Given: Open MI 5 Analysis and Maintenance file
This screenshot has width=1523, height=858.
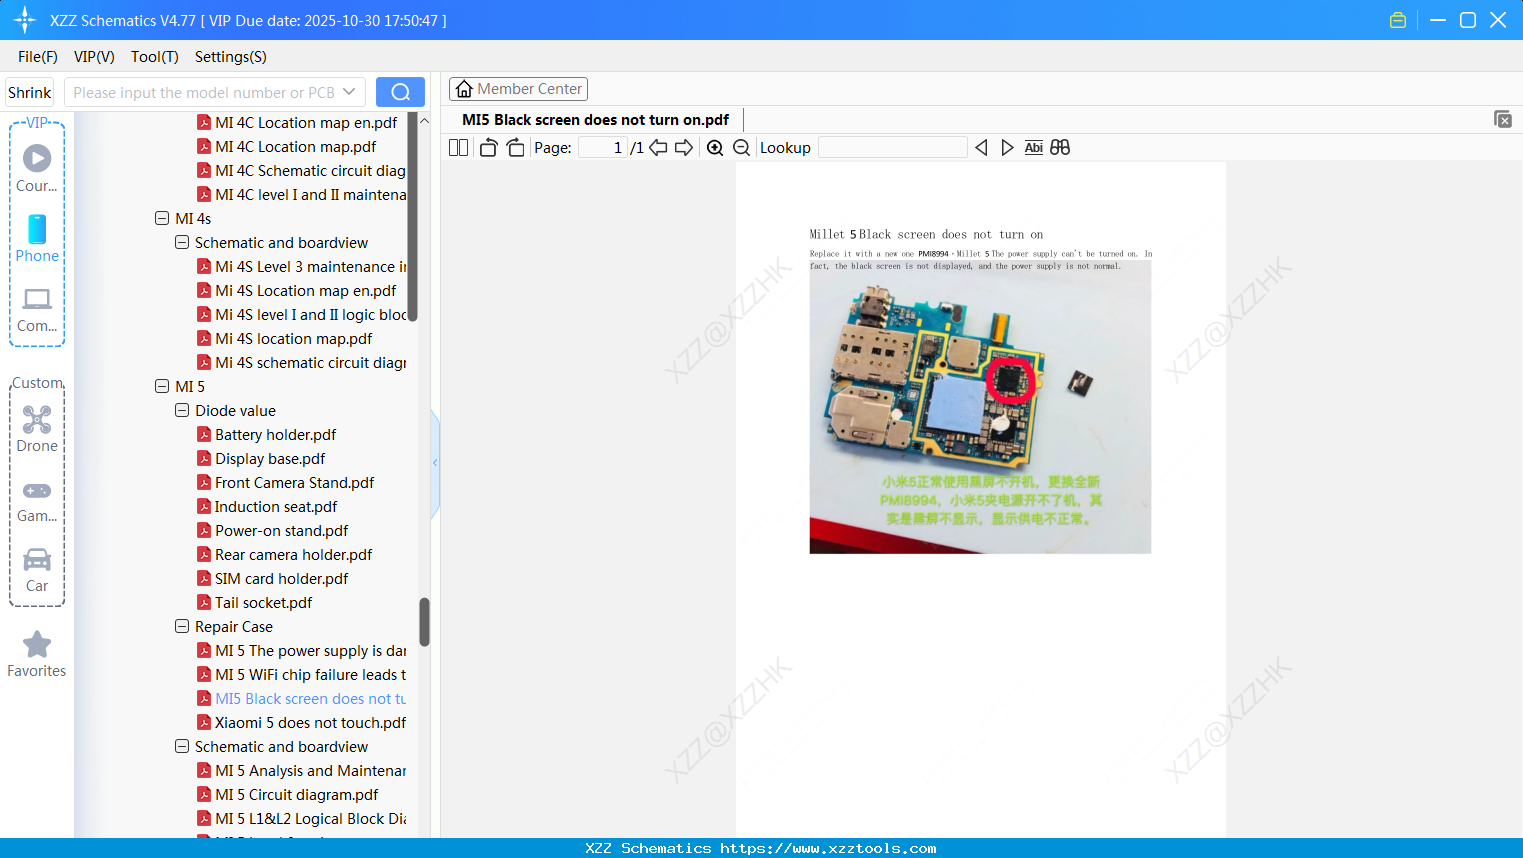Looking at the screenshot, I should point(310,770).
